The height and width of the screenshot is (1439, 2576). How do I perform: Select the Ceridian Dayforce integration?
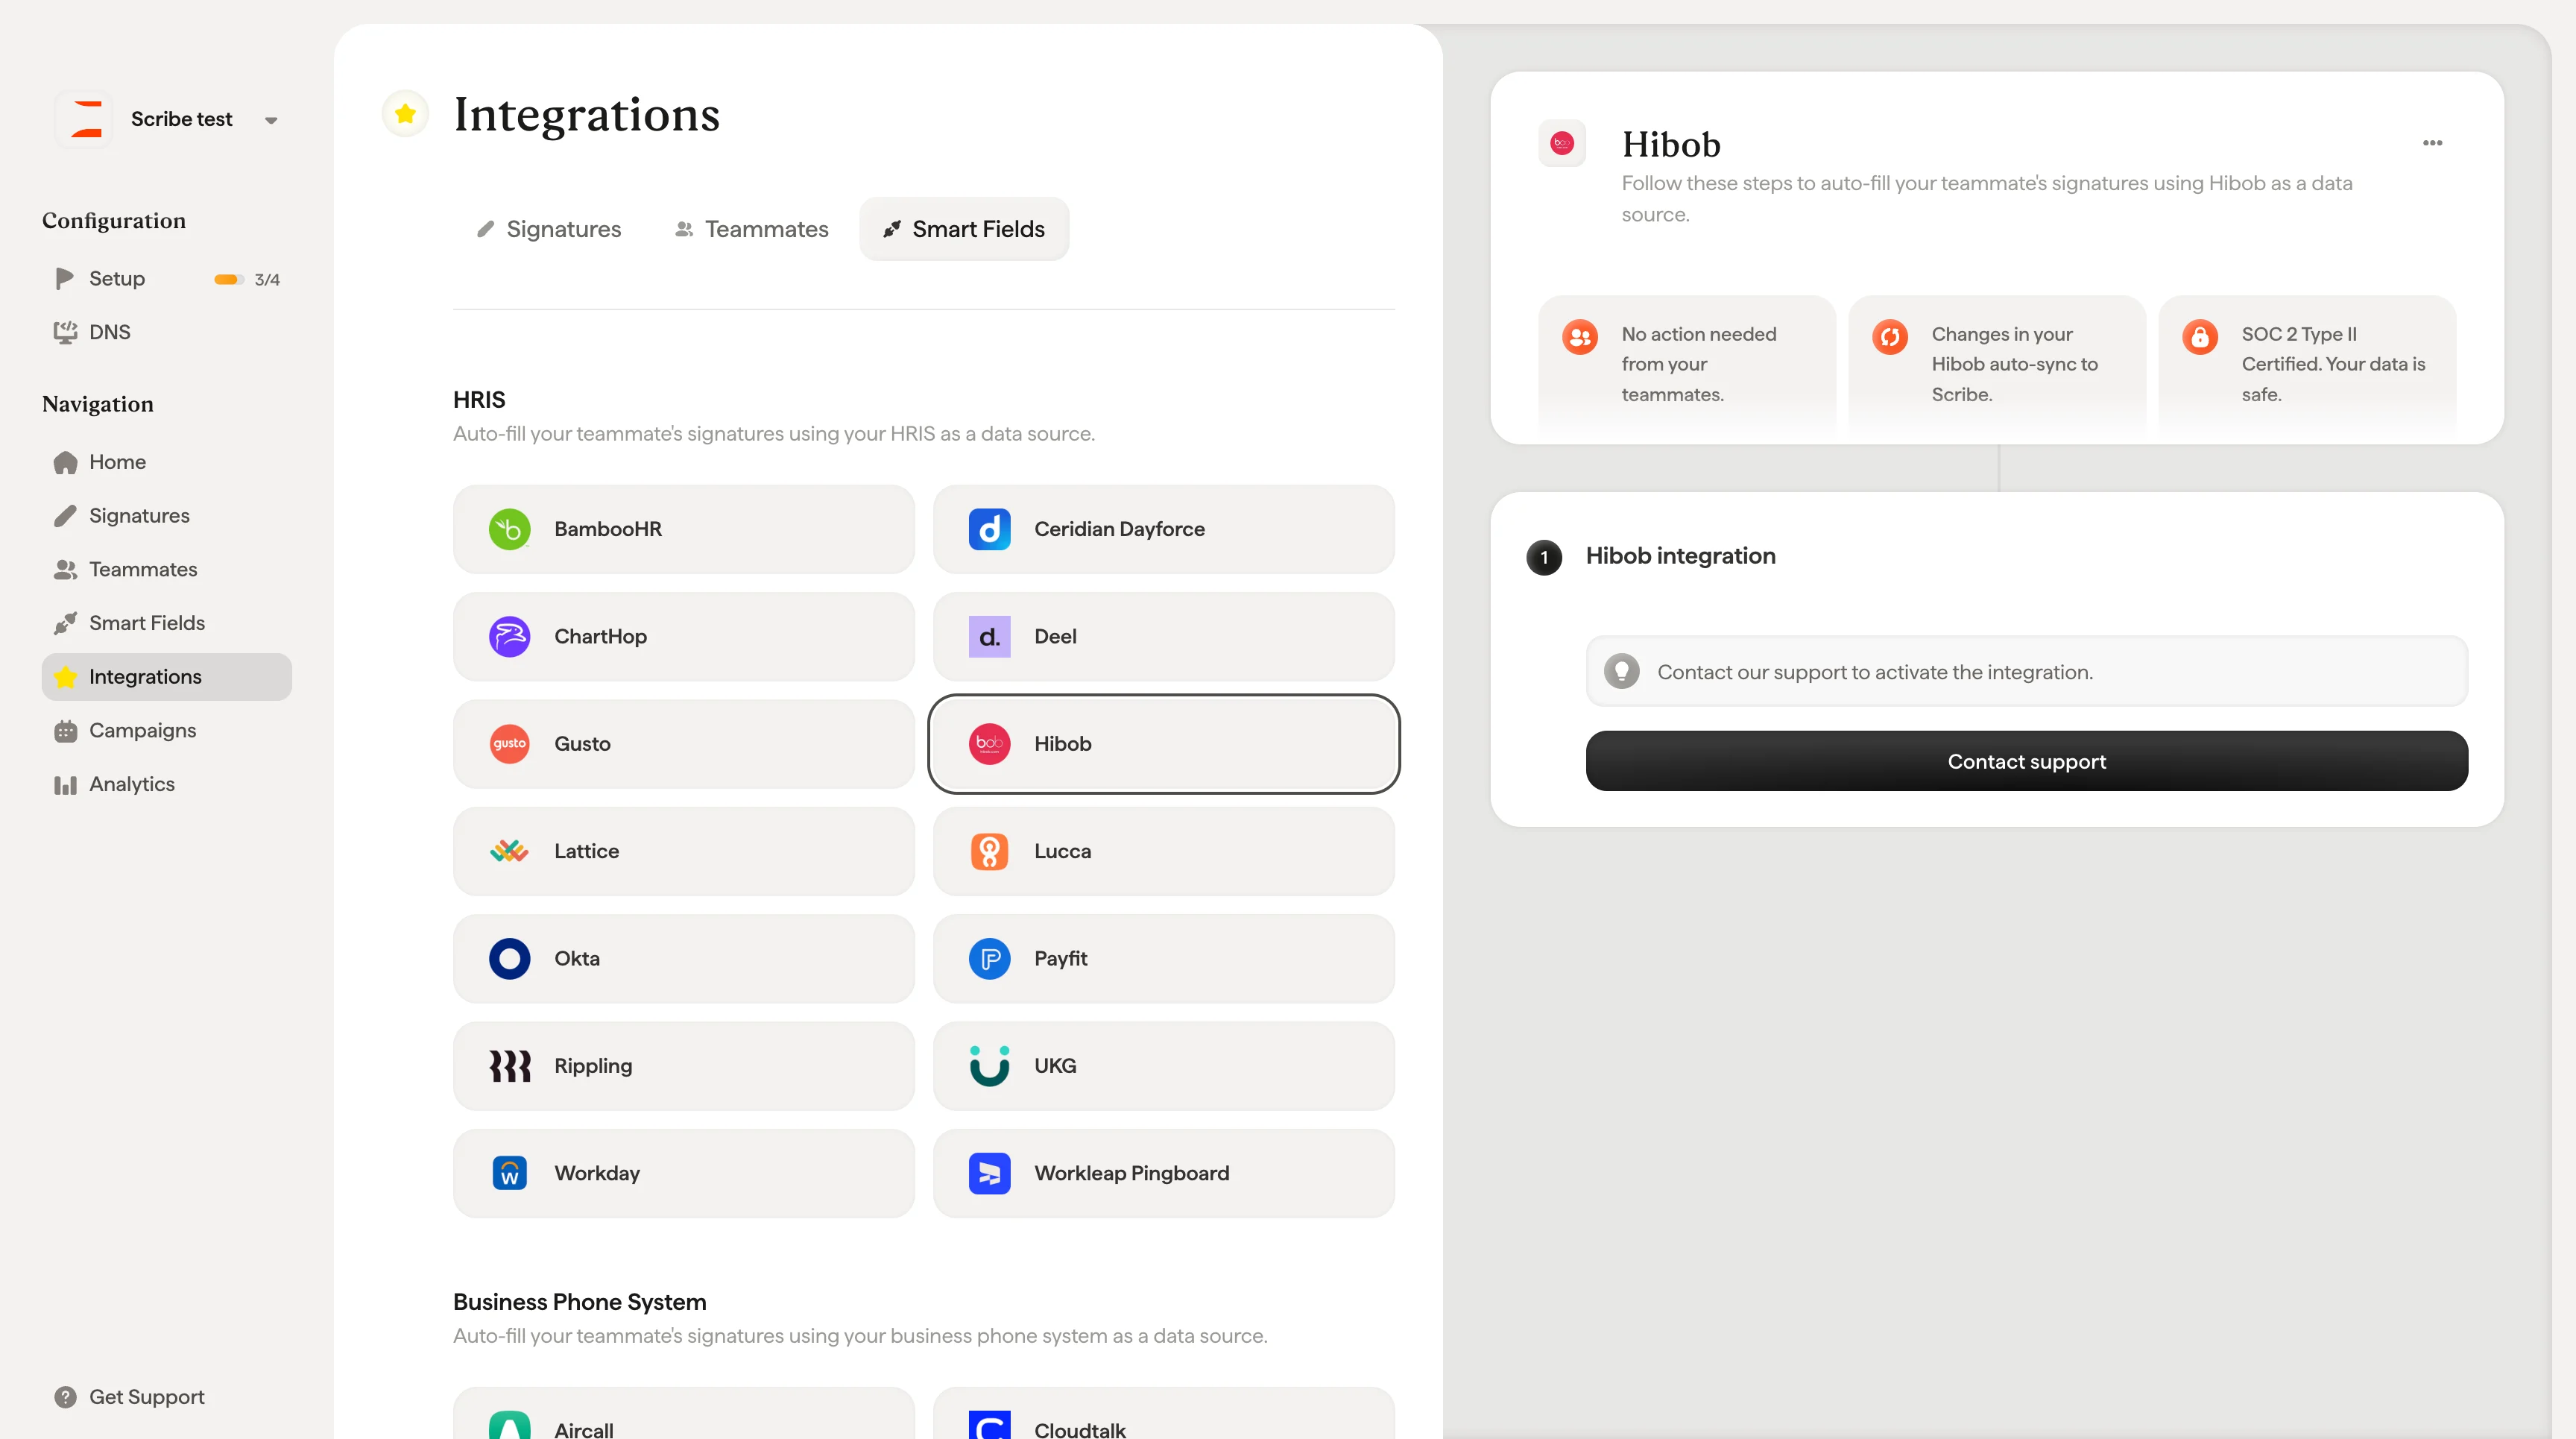(x=1164, y=529)
